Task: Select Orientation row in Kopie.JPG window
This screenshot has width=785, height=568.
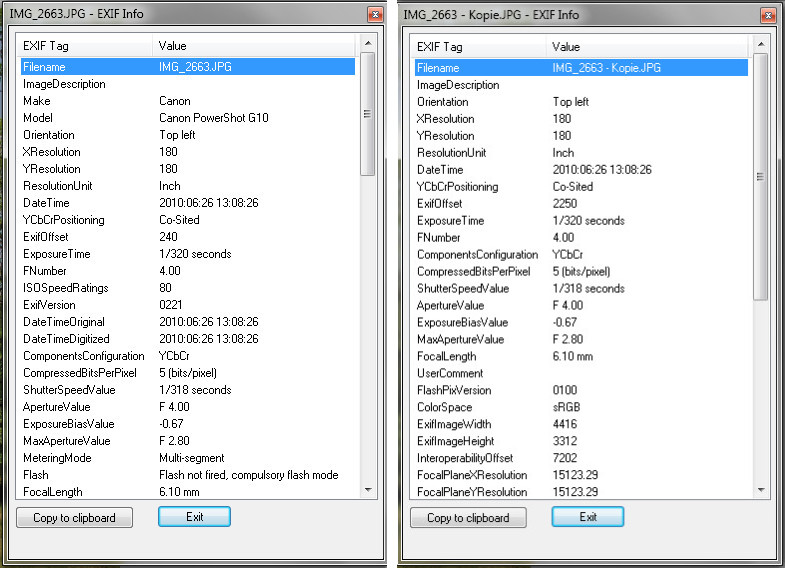Action: pyautogui.click(x=581, y=102)
